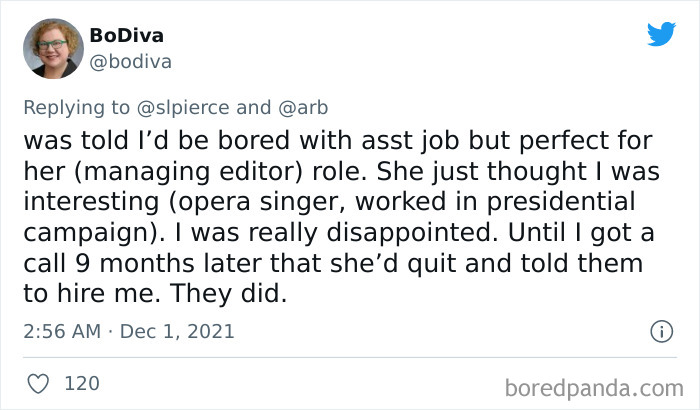Click the BoDiva display name

126,36
